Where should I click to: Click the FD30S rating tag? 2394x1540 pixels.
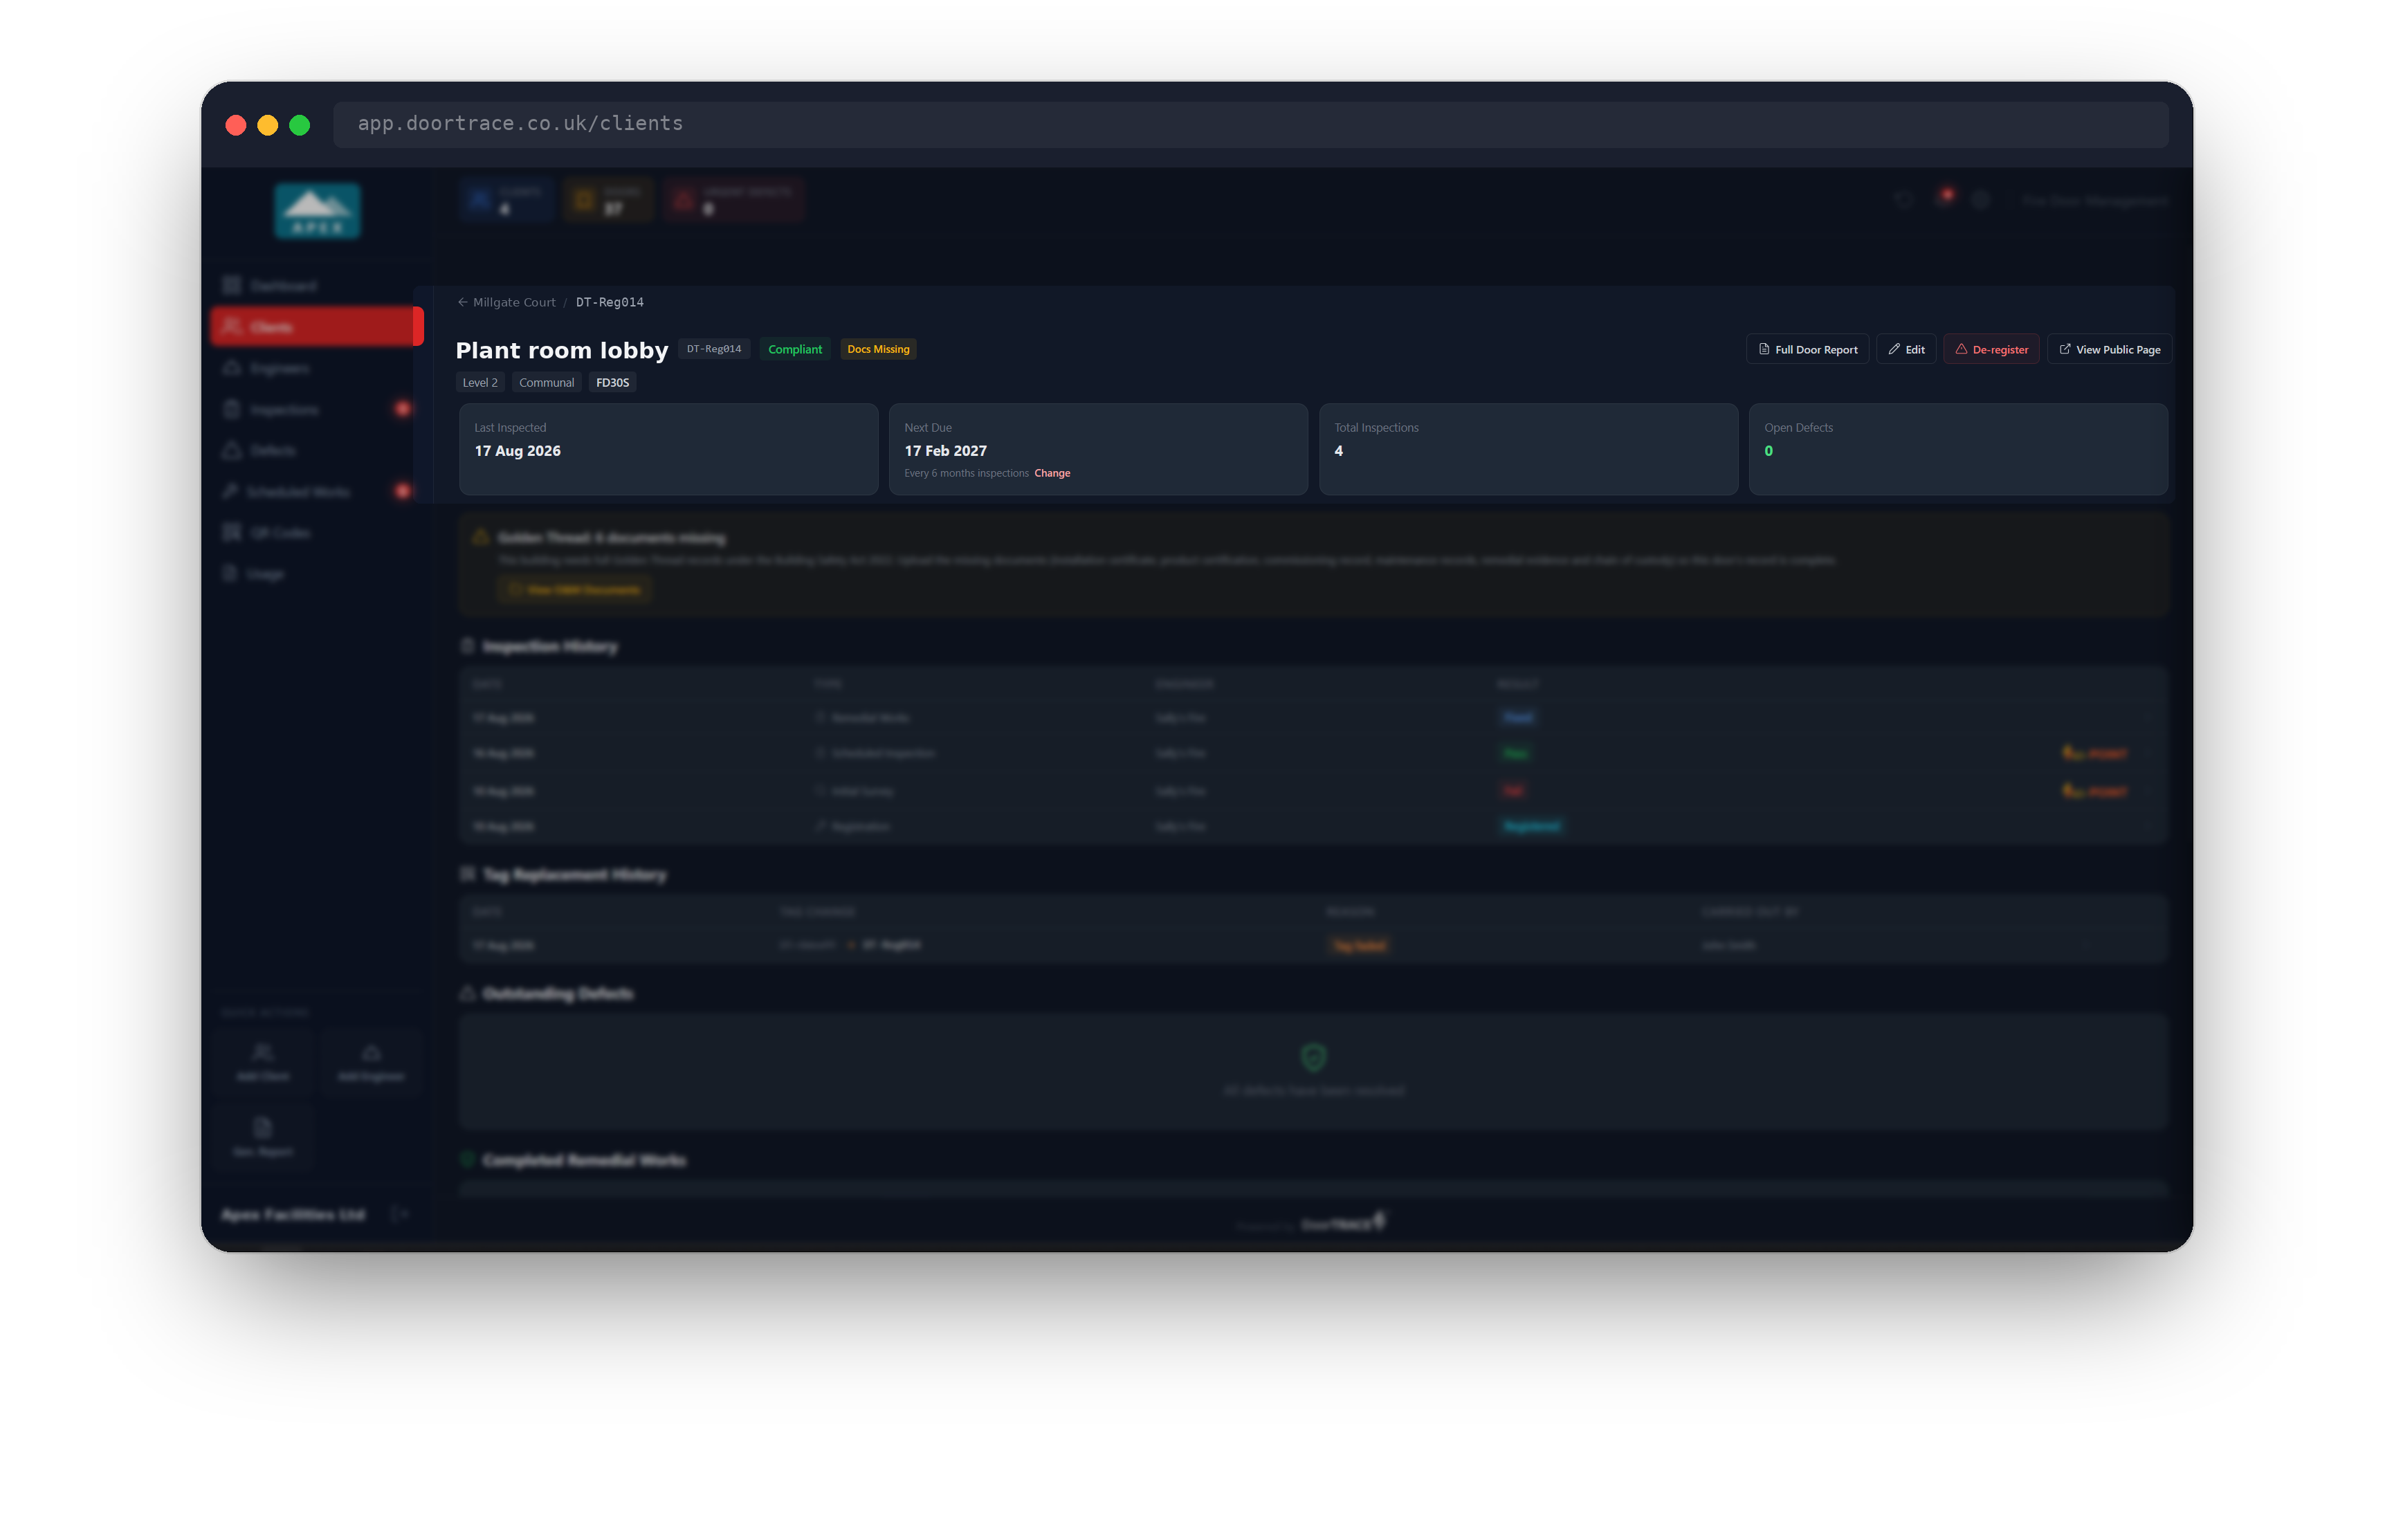[x=612, y=382]
